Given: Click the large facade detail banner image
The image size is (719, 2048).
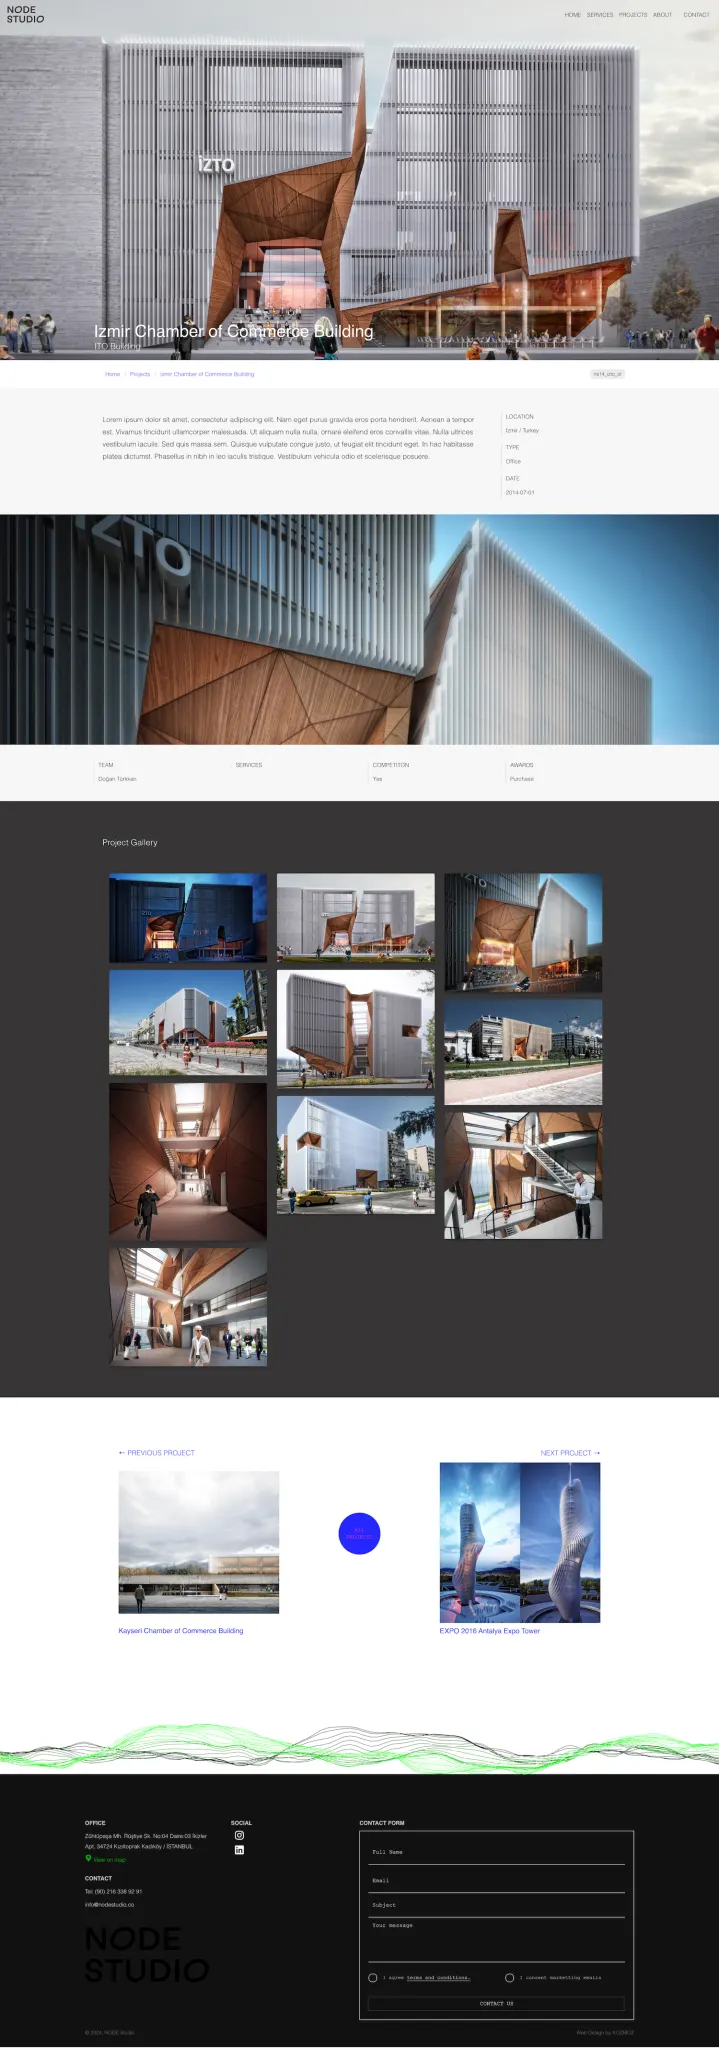Looking at the screenshot, I should [x=359, y=629].
